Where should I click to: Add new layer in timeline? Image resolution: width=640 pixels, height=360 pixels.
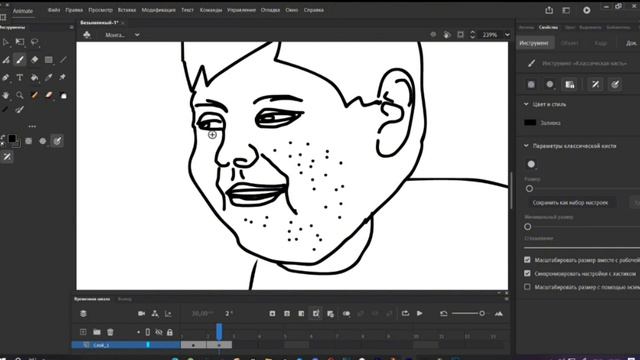[x=83, y=332]
